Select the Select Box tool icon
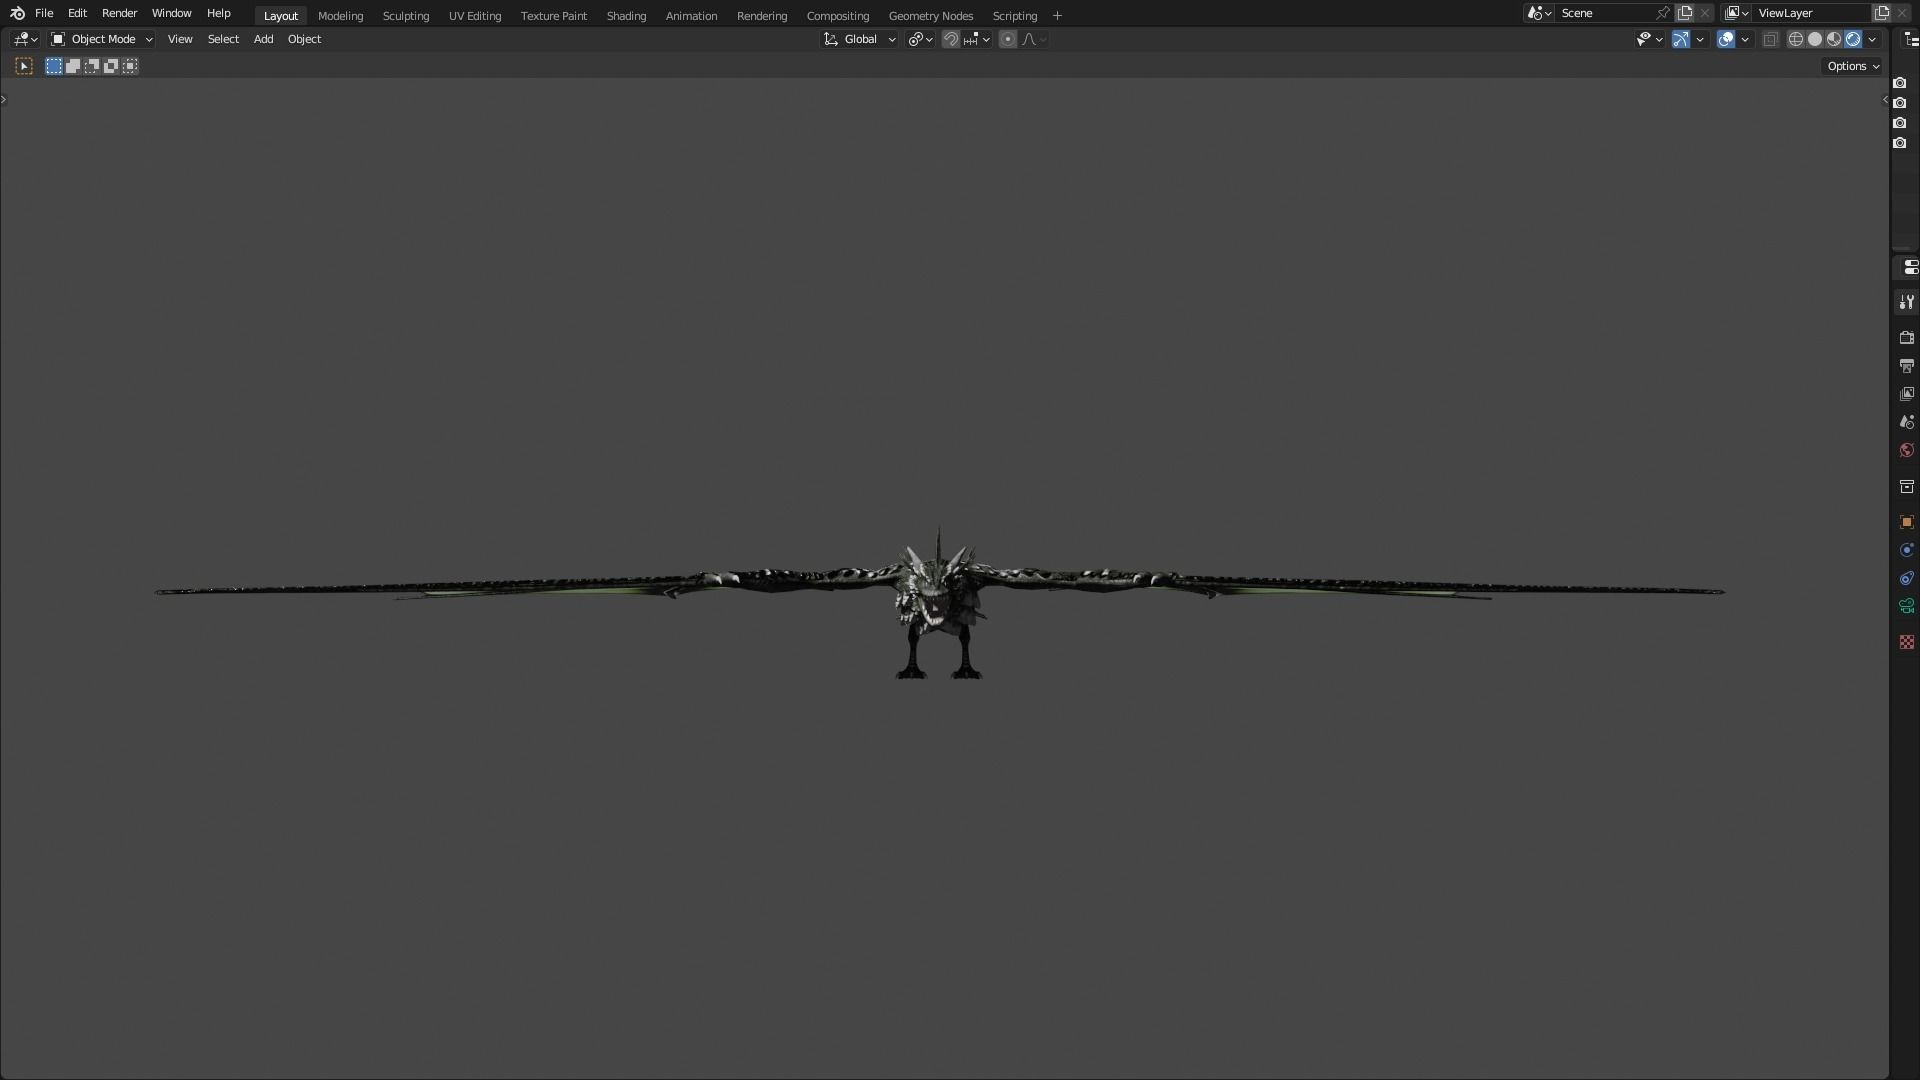Image resolution: width=1920 pixels, height=1080 pixels. (24, 66)
